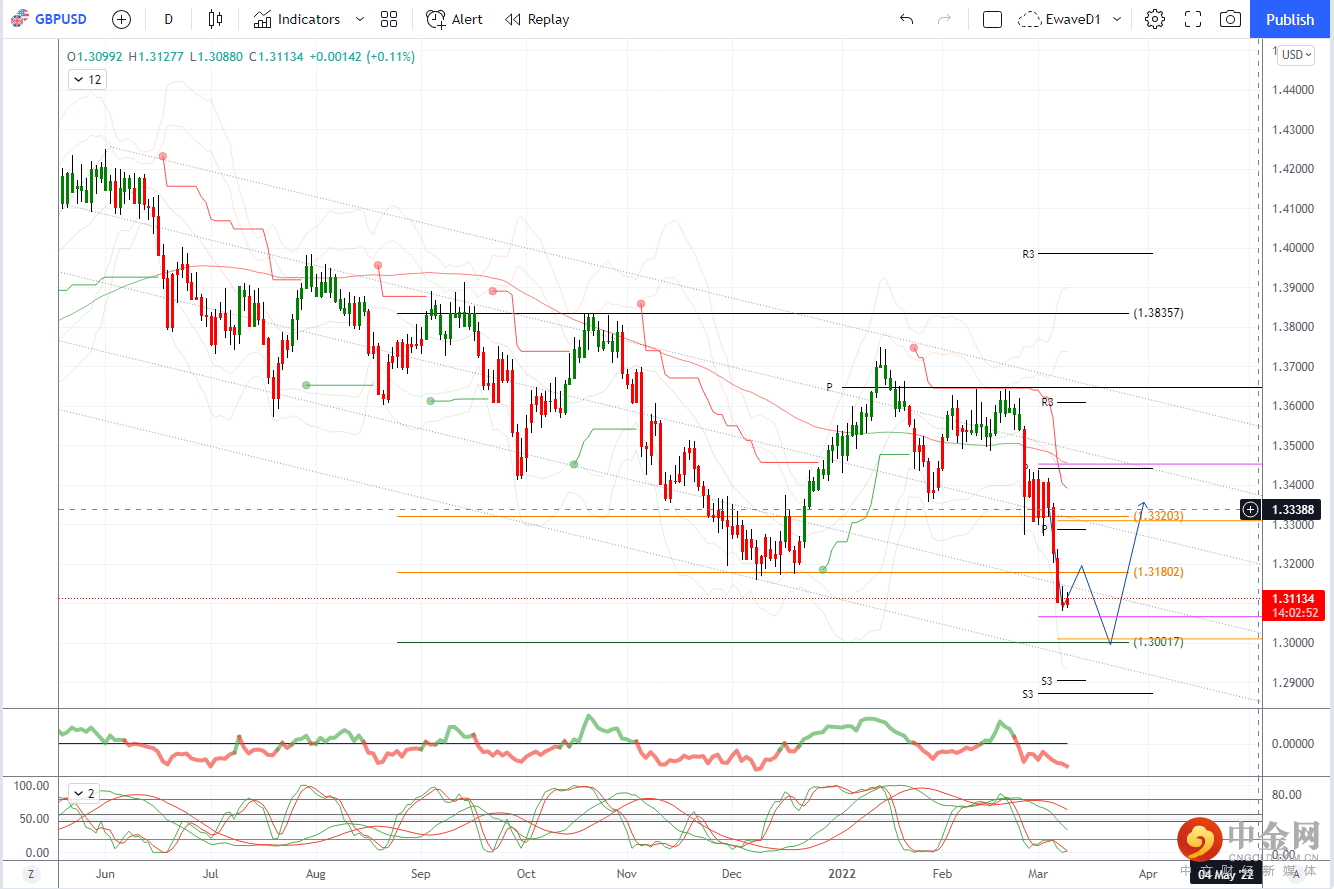This screenshot has width=1334, height=889.
Task: Click the Publish button
Action: click(x=1290, y=19)
